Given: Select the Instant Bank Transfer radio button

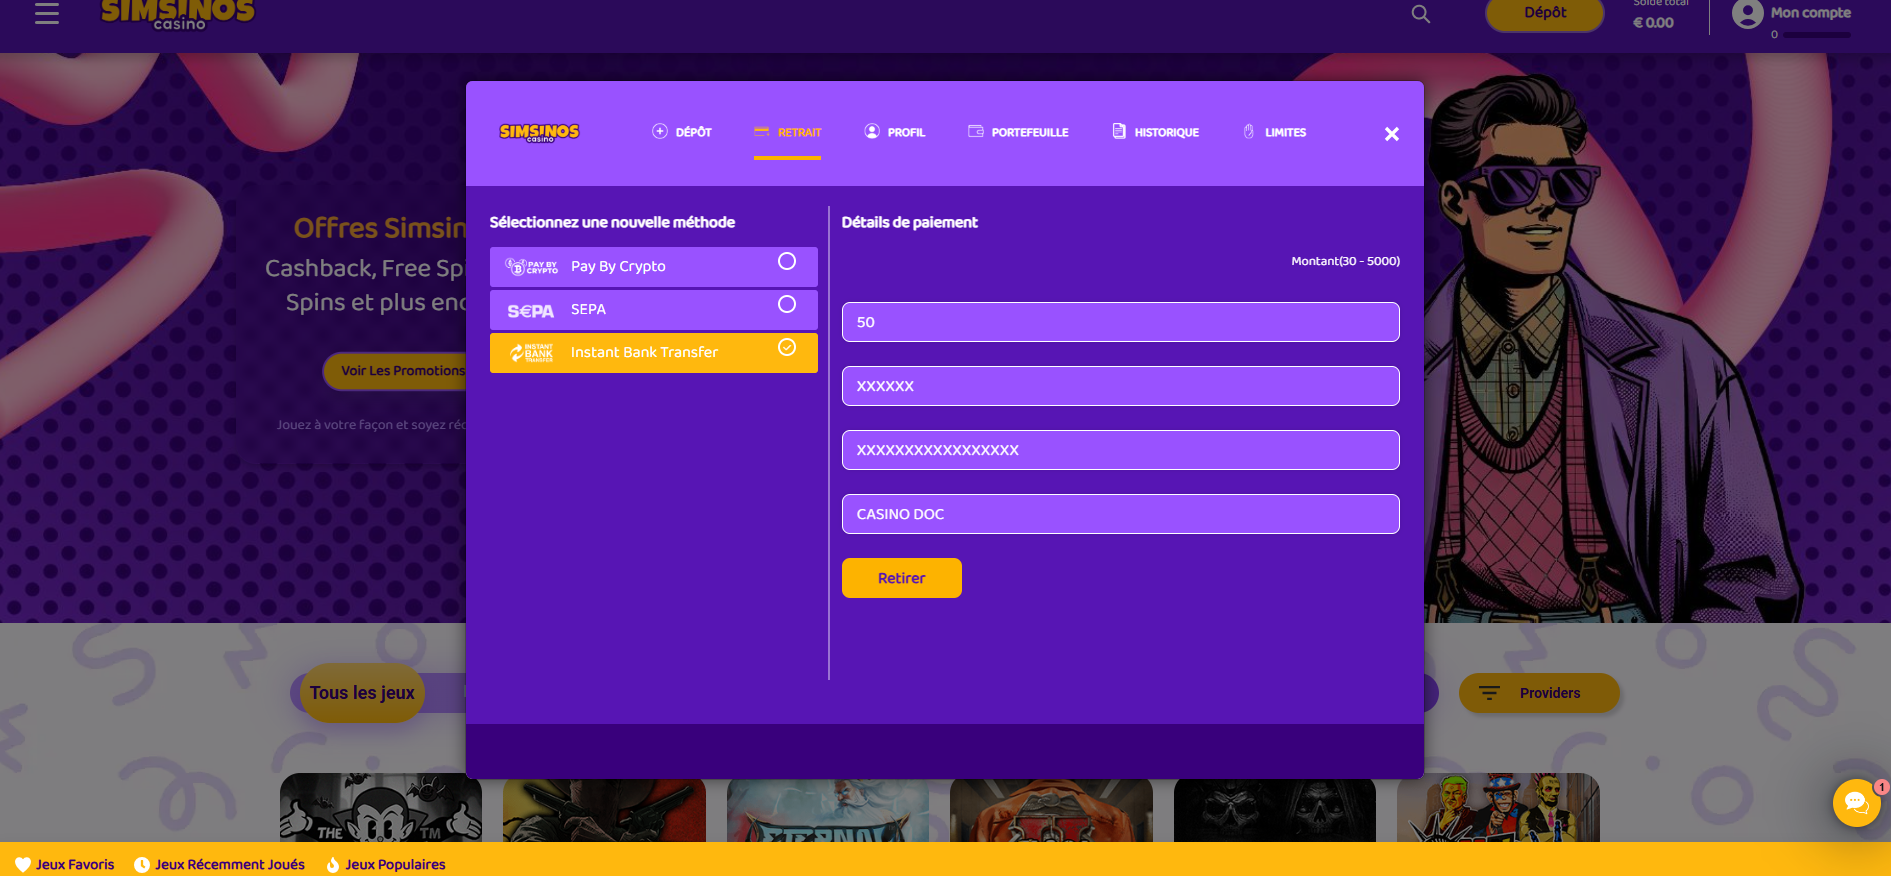Looking at the screenshot, I should (787, 347).
